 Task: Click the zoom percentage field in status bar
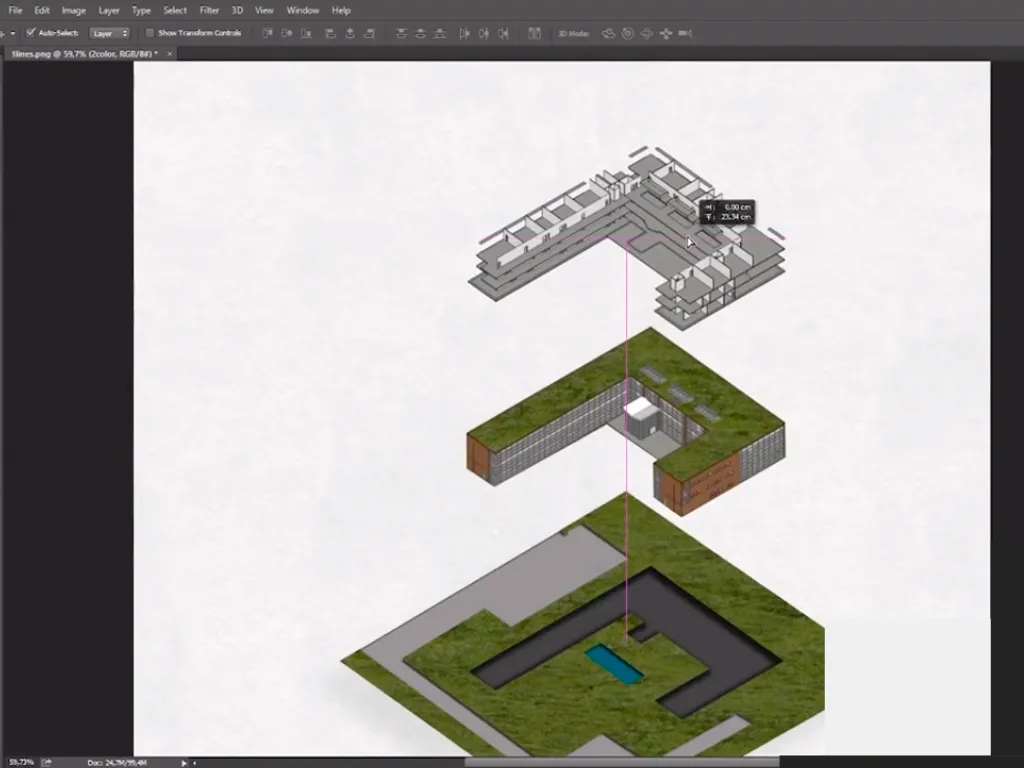pos(21,762)
